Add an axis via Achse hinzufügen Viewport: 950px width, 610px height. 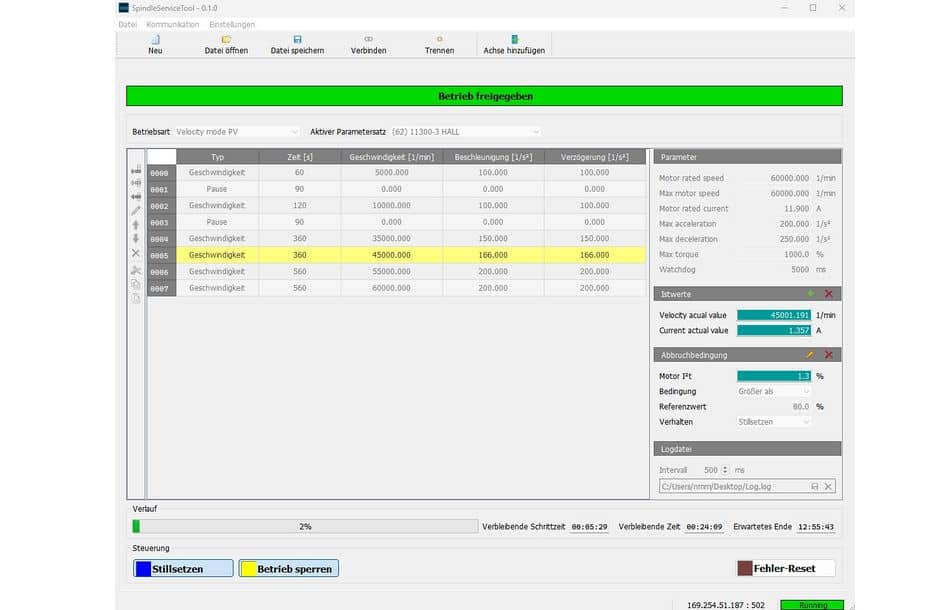click(514, 44)
